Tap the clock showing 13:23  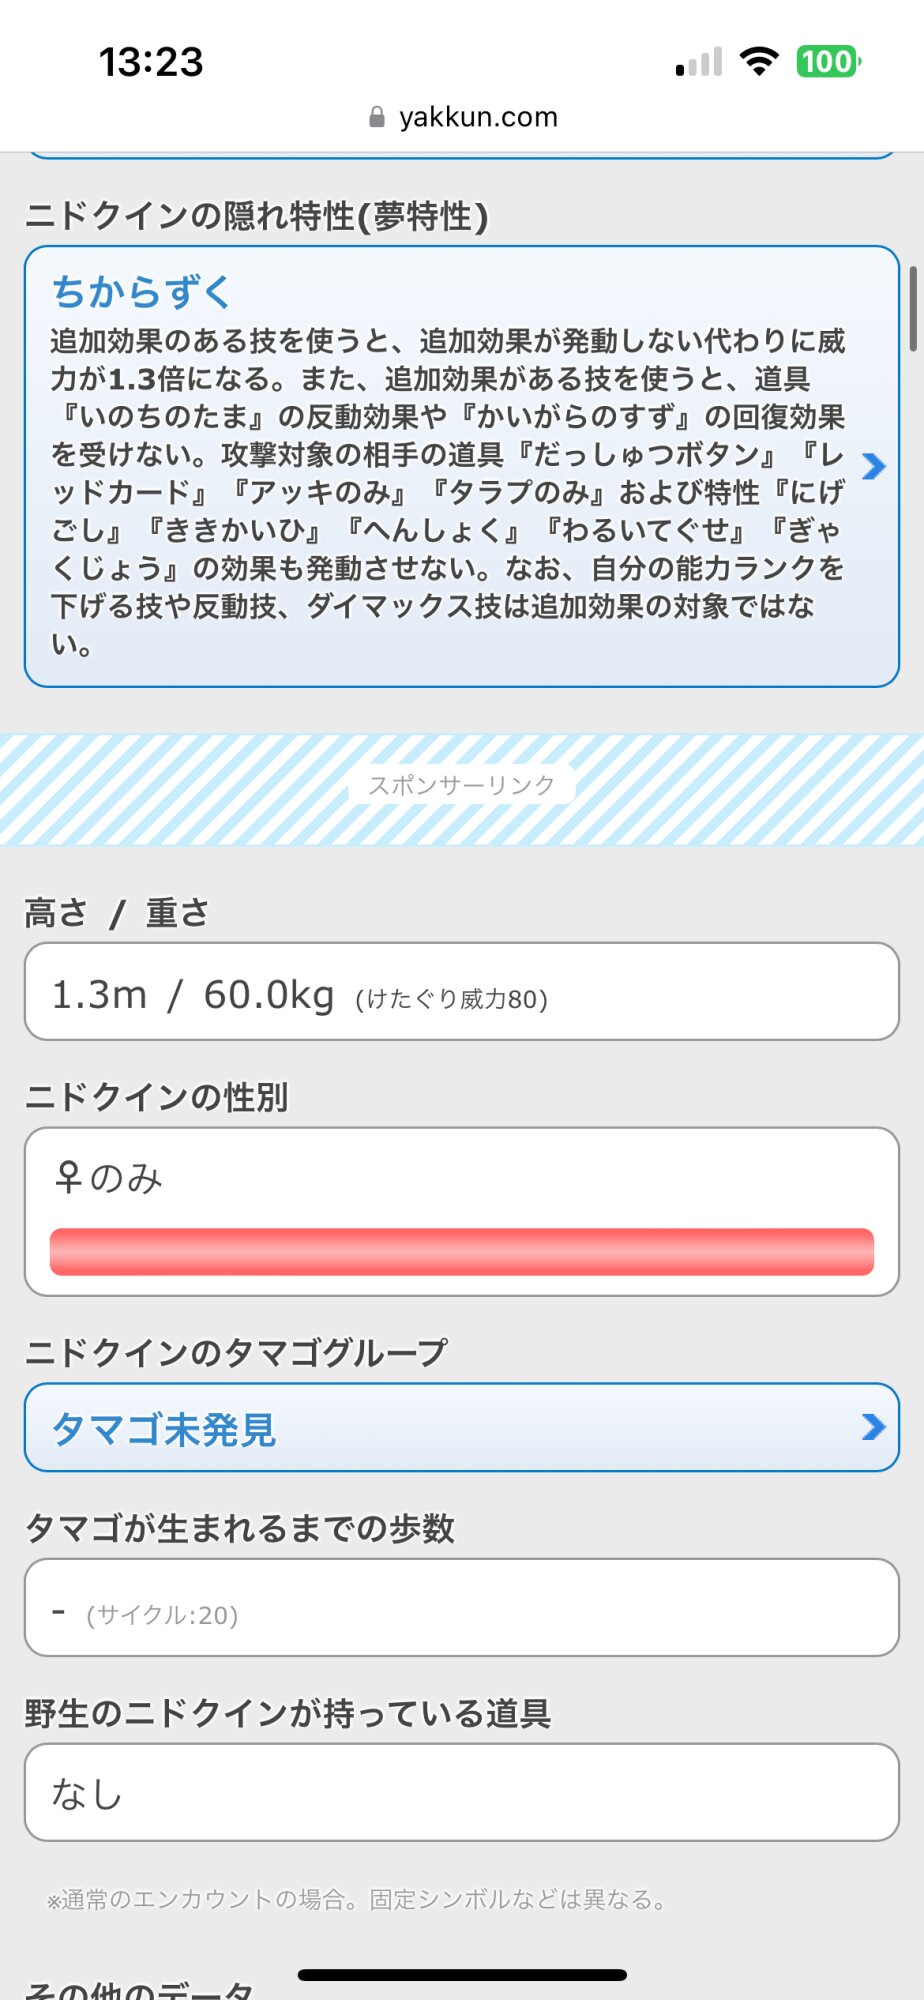[151, 62]
